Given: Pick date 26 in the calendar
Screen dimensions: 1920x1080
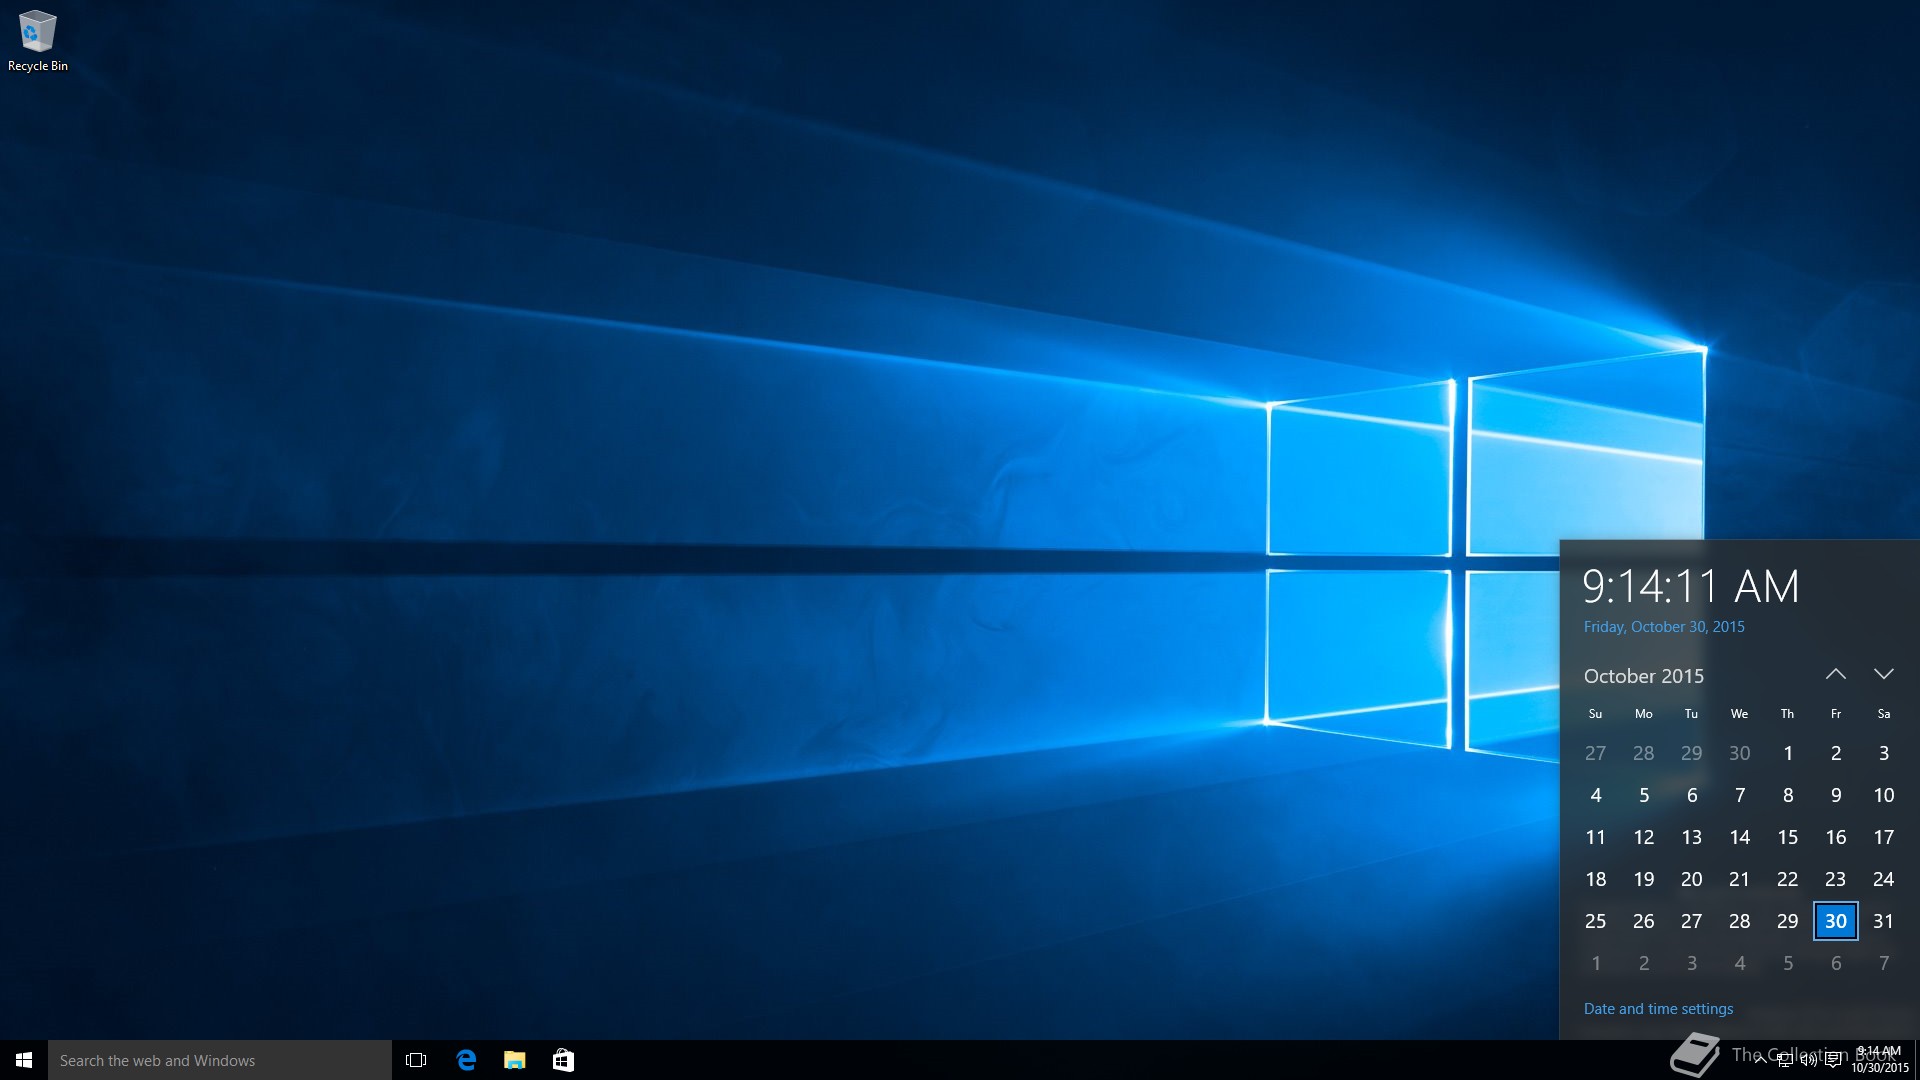Looking at the screenshot, I should (x=1644, y=921).
